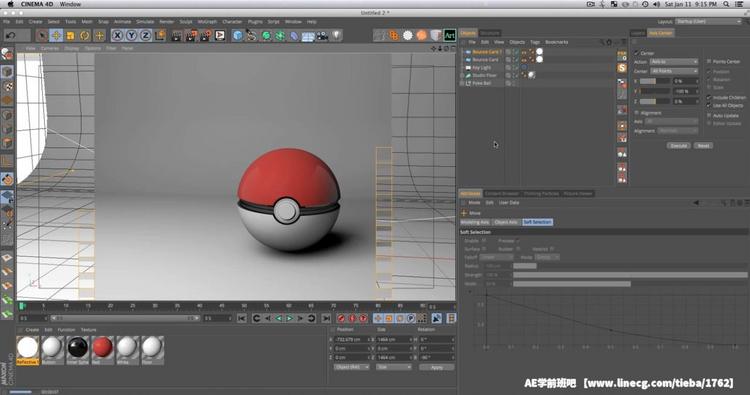Image resolution: width=750 pixels, height=395 pixels.
Task: Click the Execute button
Action: pos(678,145)
